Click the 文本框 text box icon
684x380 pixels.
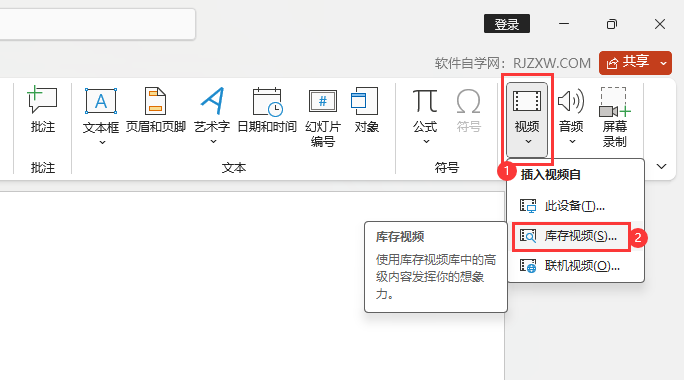click(x=101, y=101)
